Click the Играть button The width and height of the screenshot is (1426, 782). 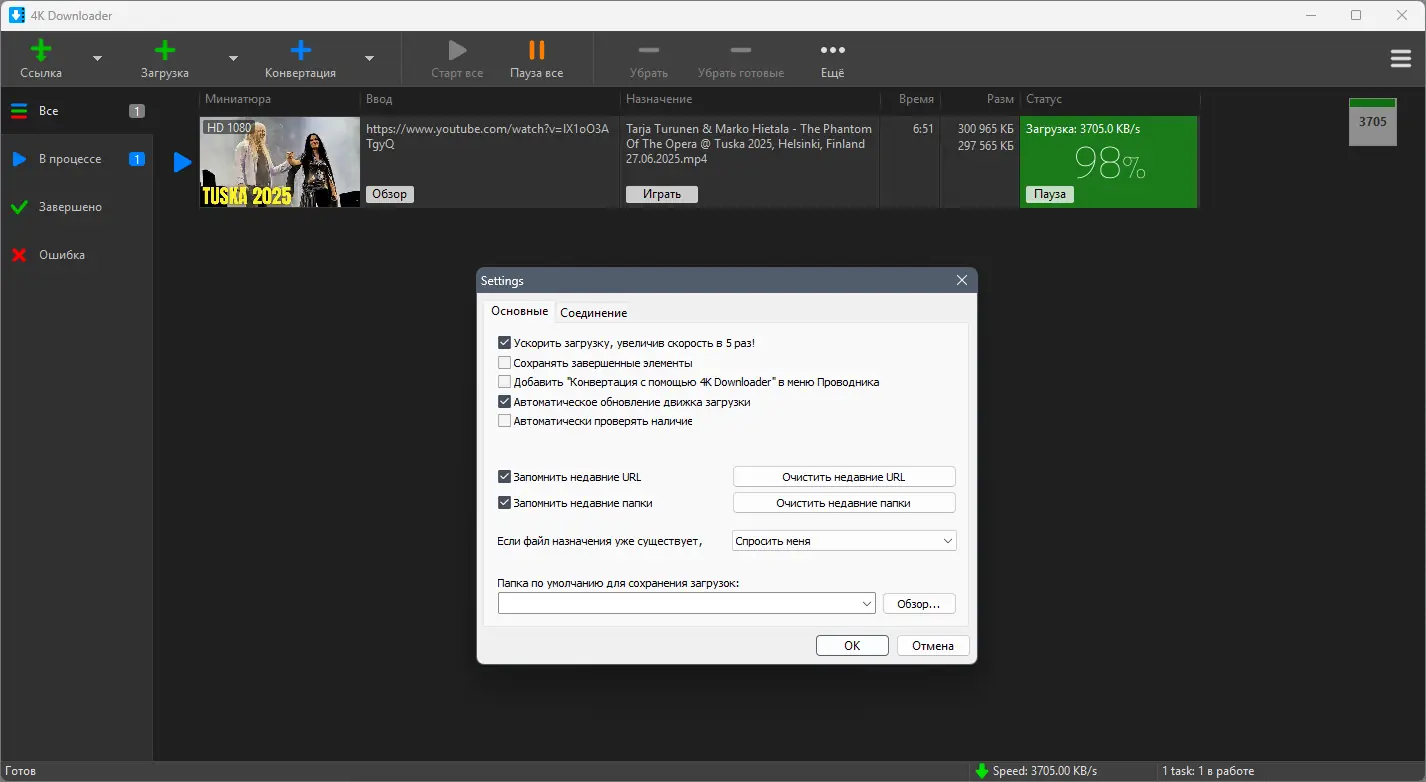point(662,194)
